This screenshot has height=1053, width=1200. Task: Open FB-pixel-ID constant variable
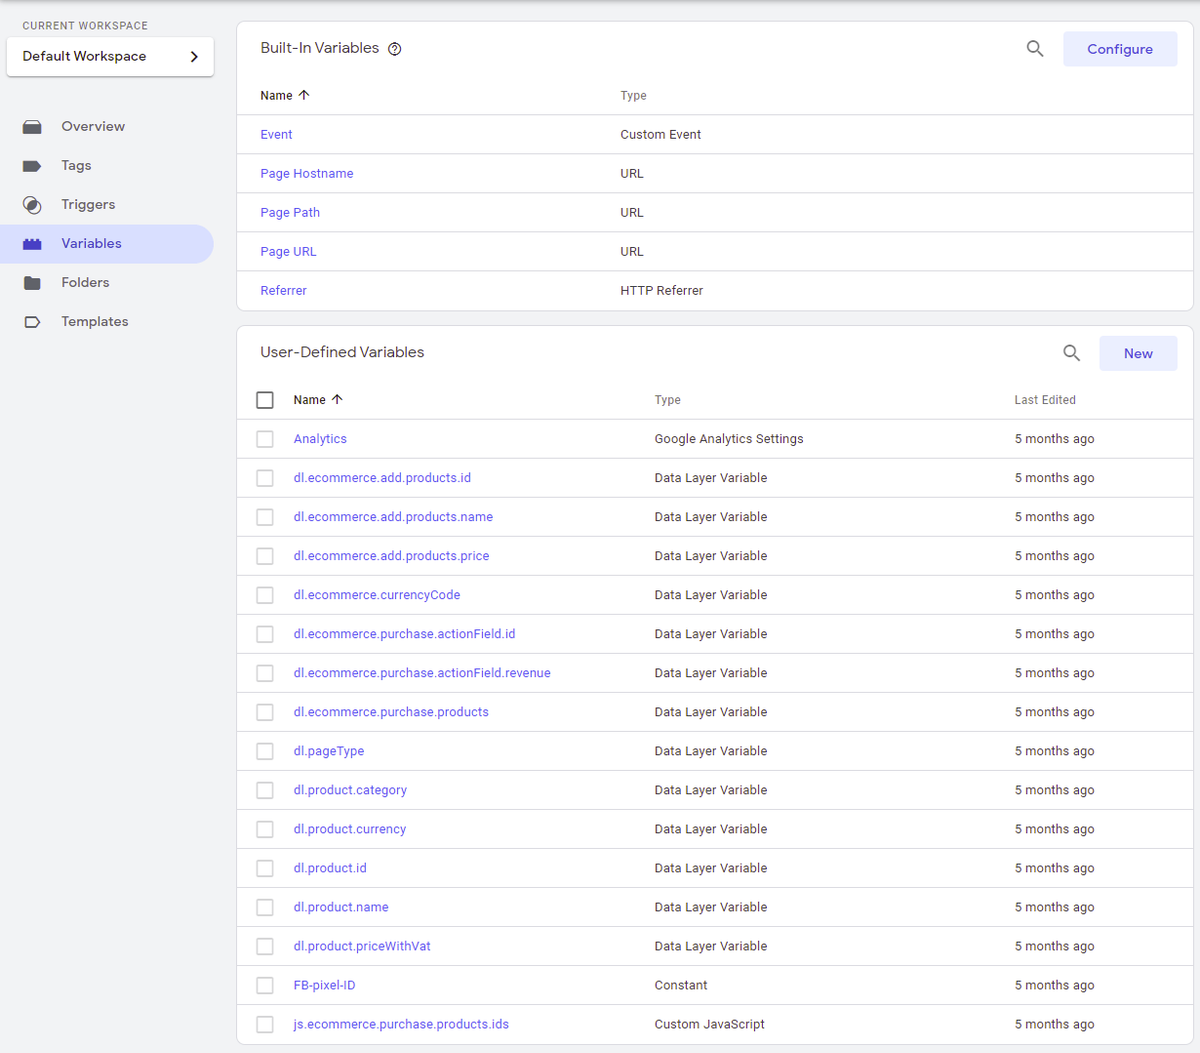click(324, 985)
